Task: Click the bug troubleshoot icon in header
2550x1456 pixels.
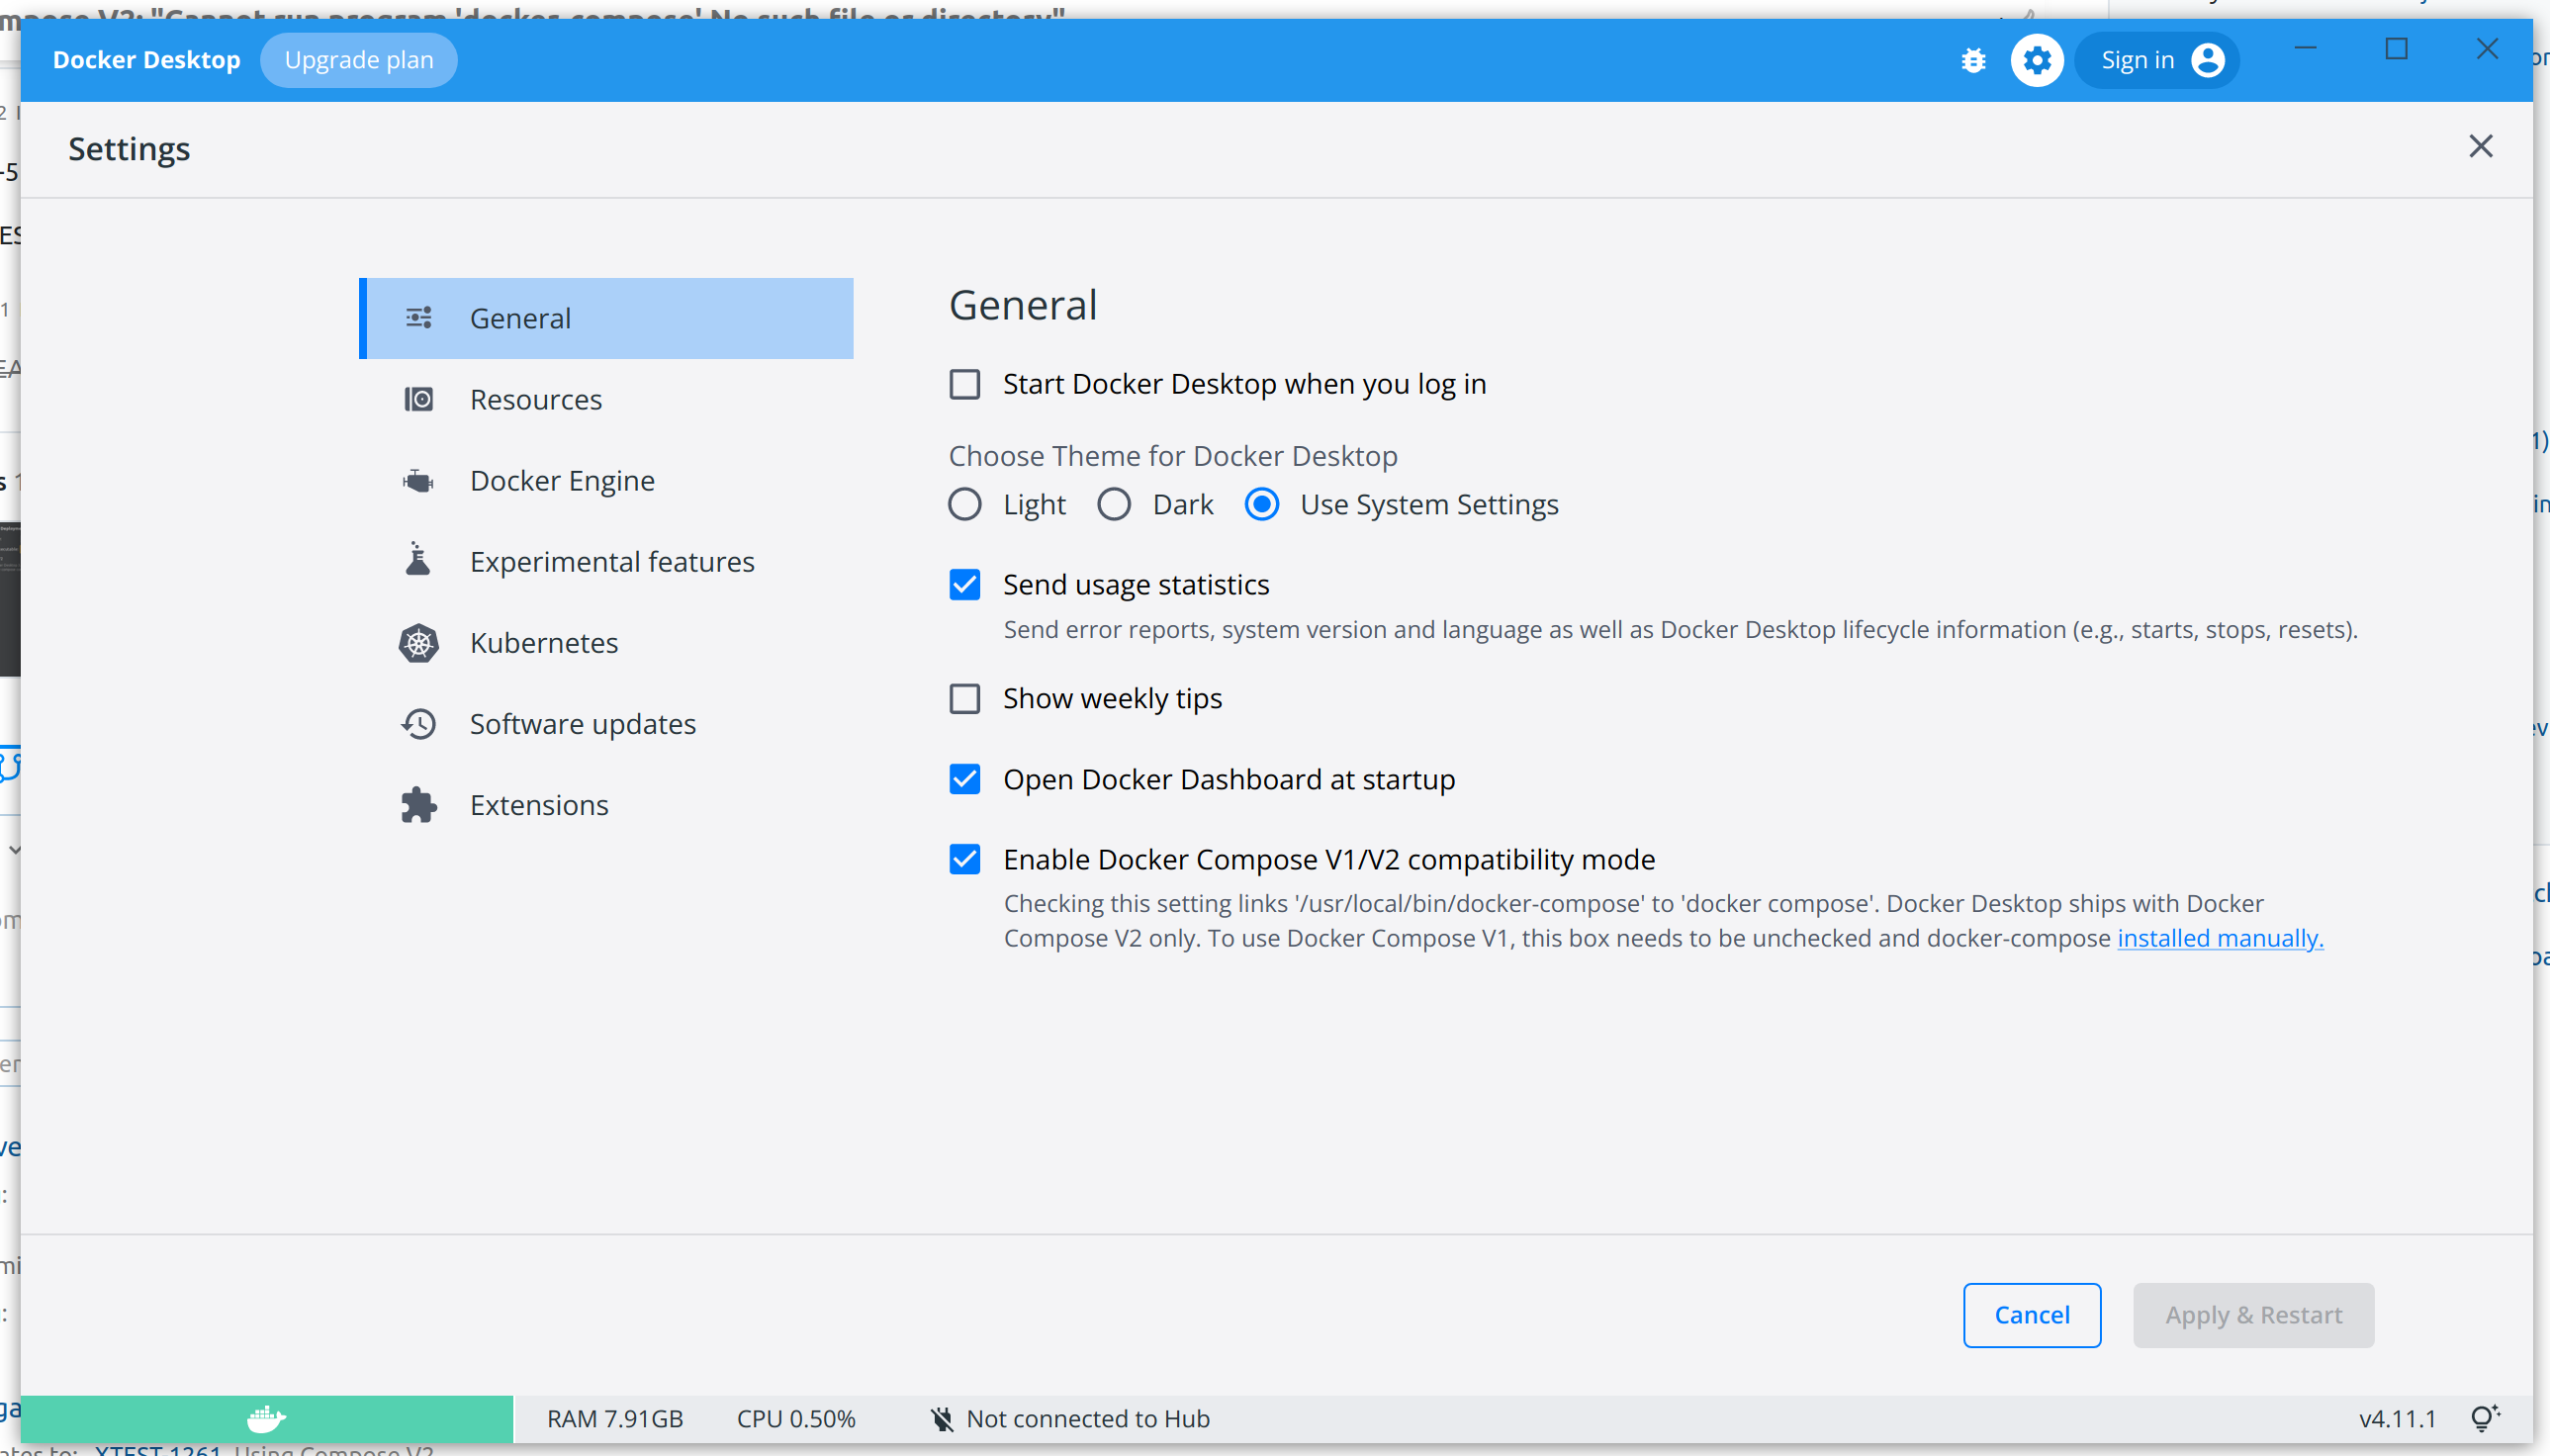Action: tap(1973, 61)
